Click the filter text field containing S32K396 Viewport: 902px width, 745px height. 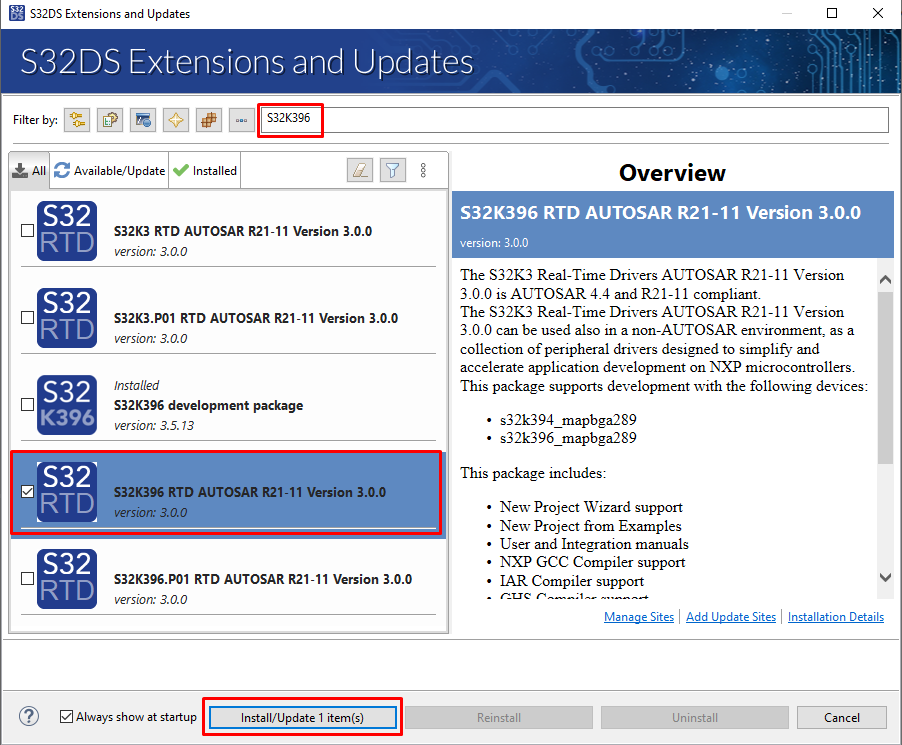(x=574, y=120)
